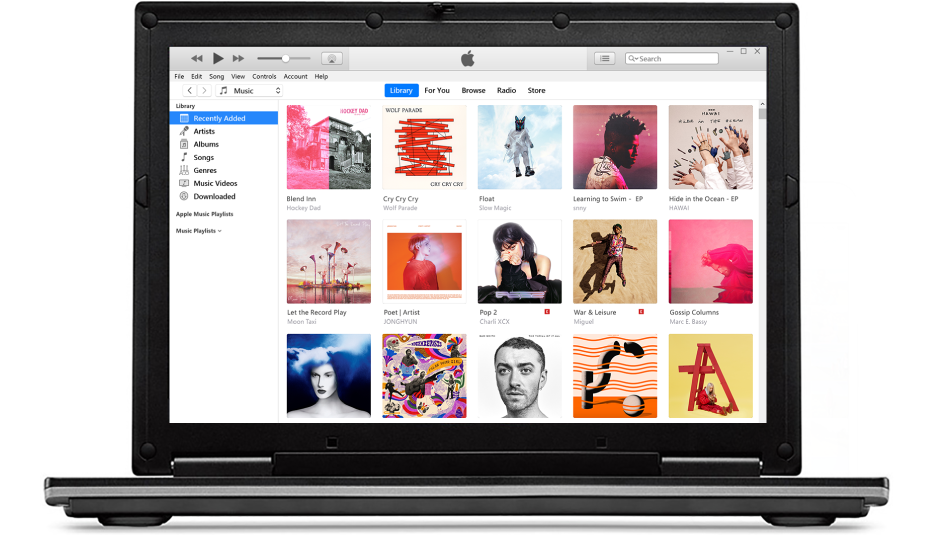The height and width of the screenshot is (535, 931).
Task: Open the orange wavy lines album cover
Action: click(x=615, y=376)
